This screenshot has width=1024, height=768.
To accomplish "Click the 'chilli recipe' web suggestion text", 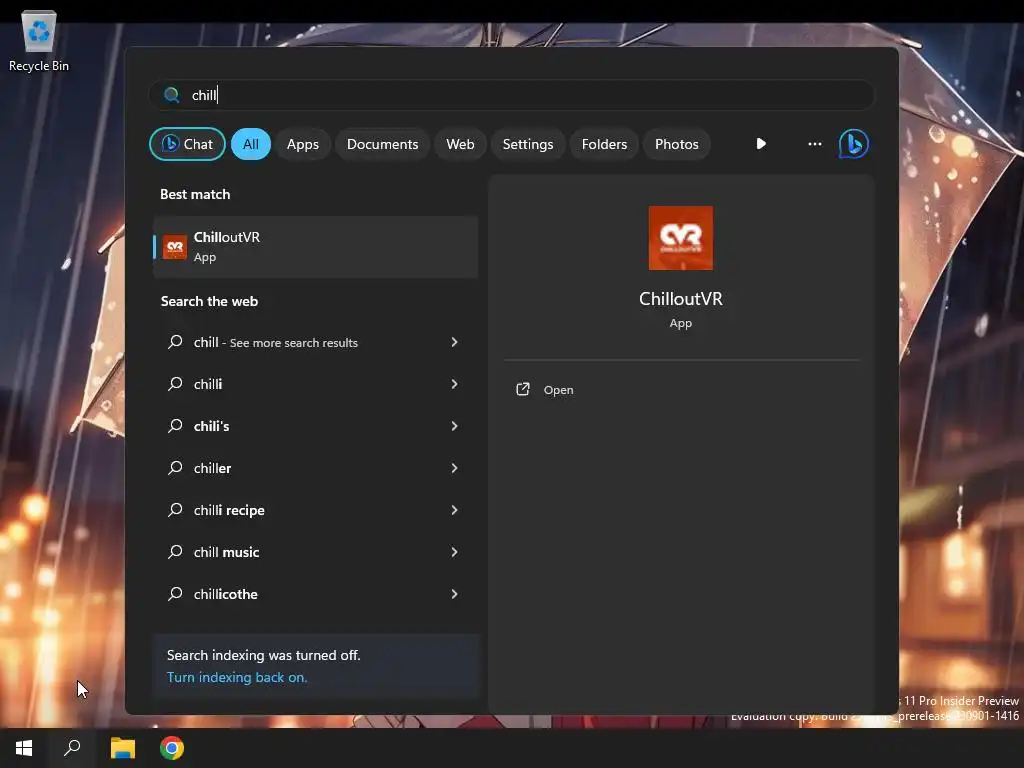I will point(229,510).
